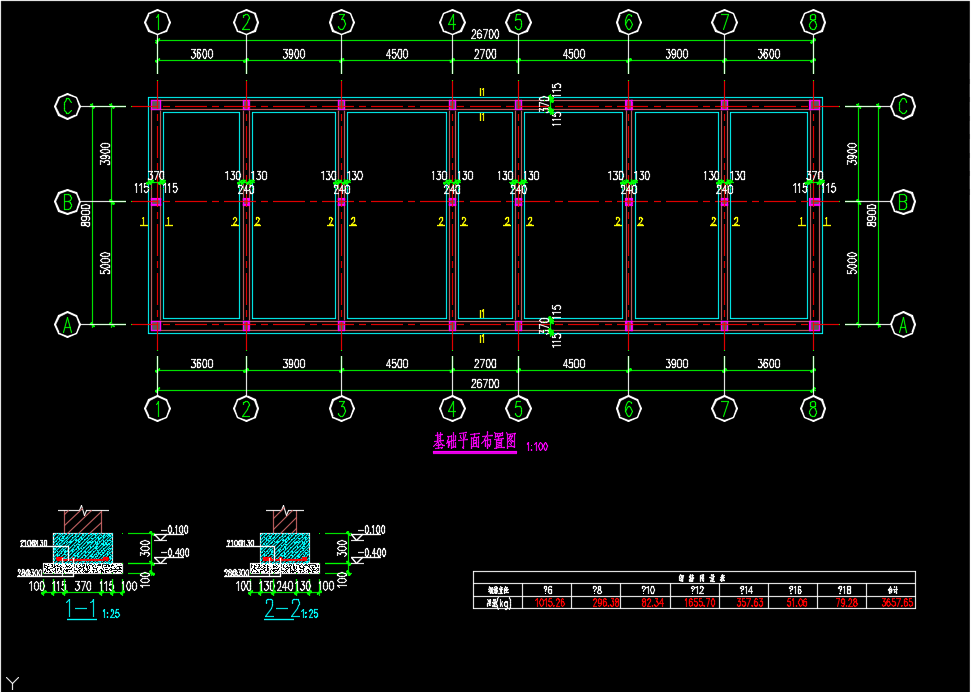Image resolution: width=971 pixels, height=692 pixels.
Task: Select axis bubble B on the left side
Action: pyautogui.click(x=67, y=202)
